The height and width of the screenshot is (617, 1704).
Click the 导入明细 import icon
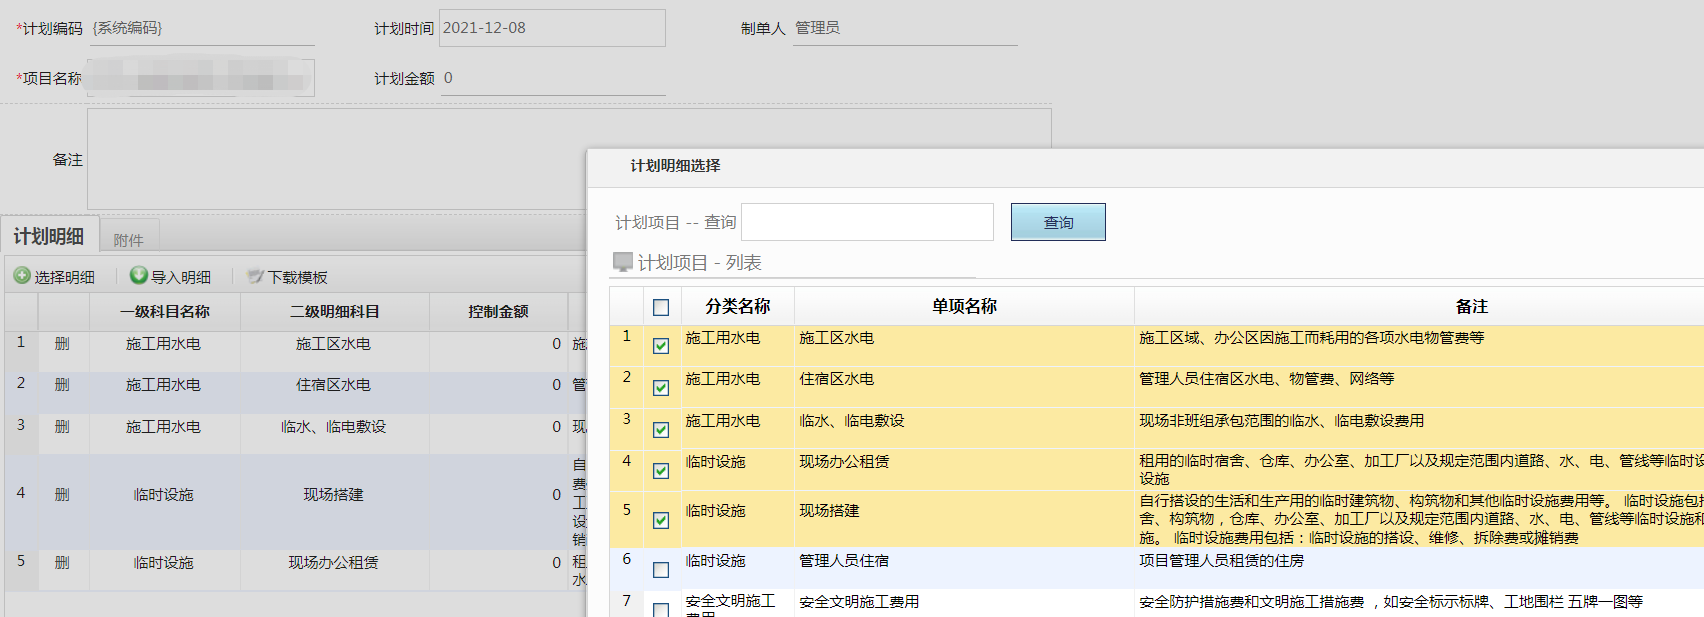pyautogui.click(x=139, y=276)
